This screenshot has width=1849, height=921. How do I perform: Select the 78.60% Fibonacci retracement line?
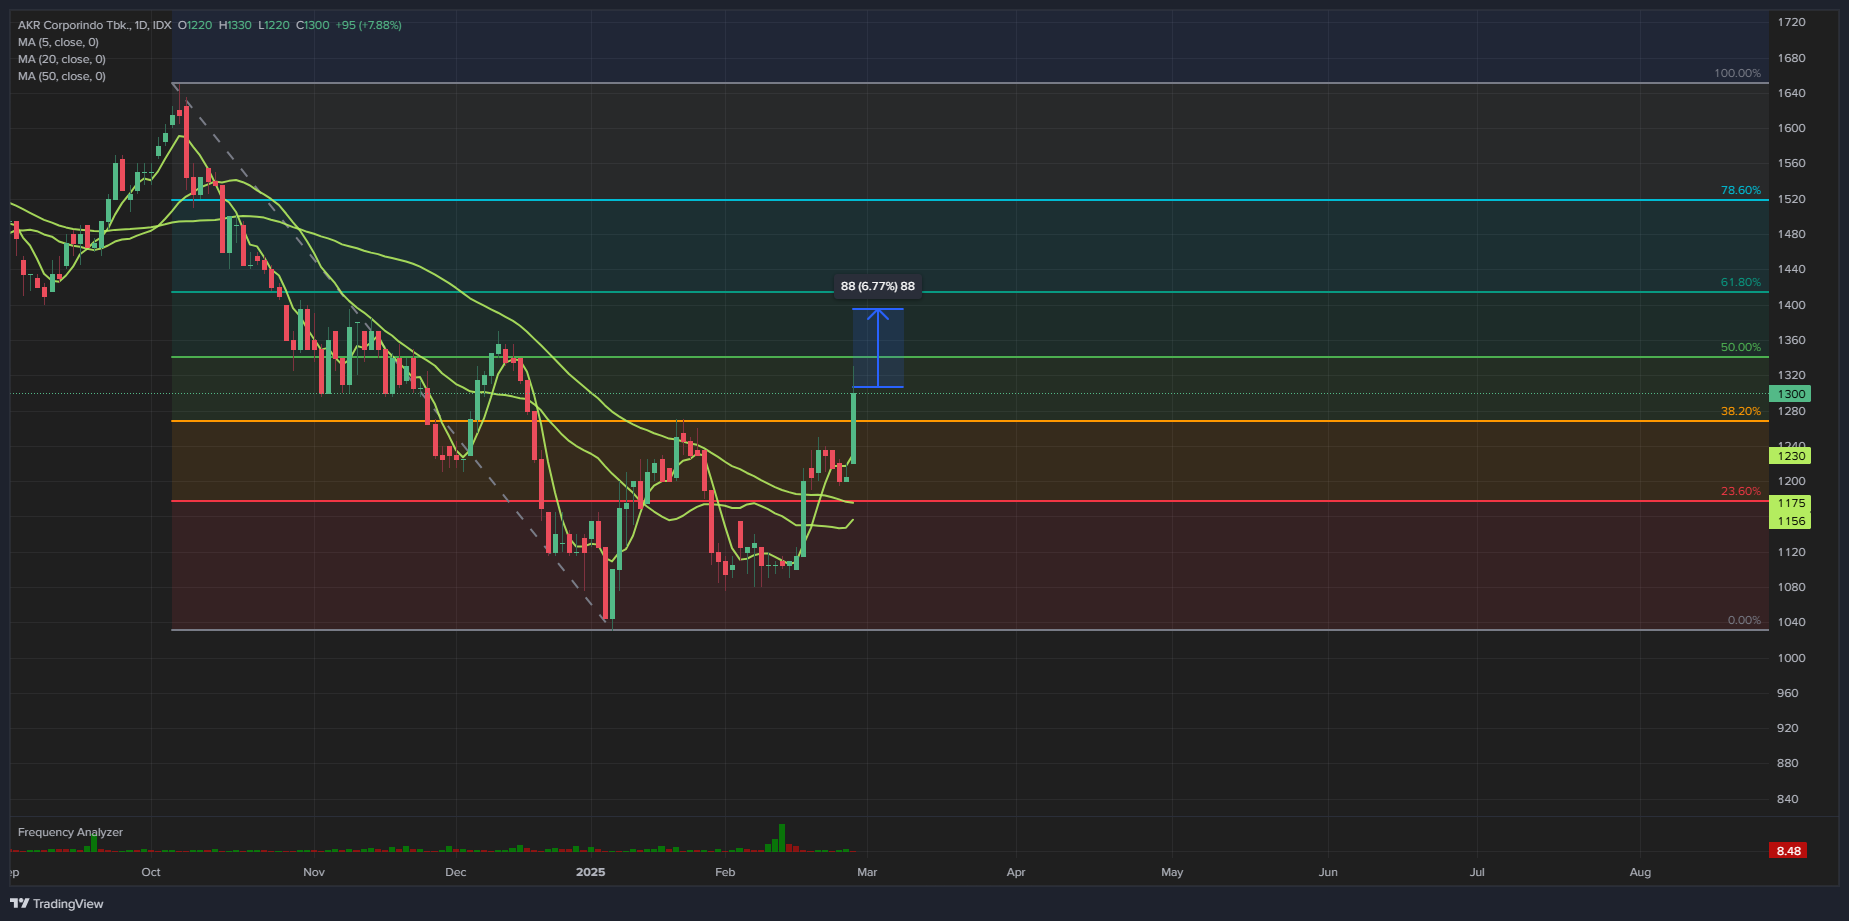[900, 199]
